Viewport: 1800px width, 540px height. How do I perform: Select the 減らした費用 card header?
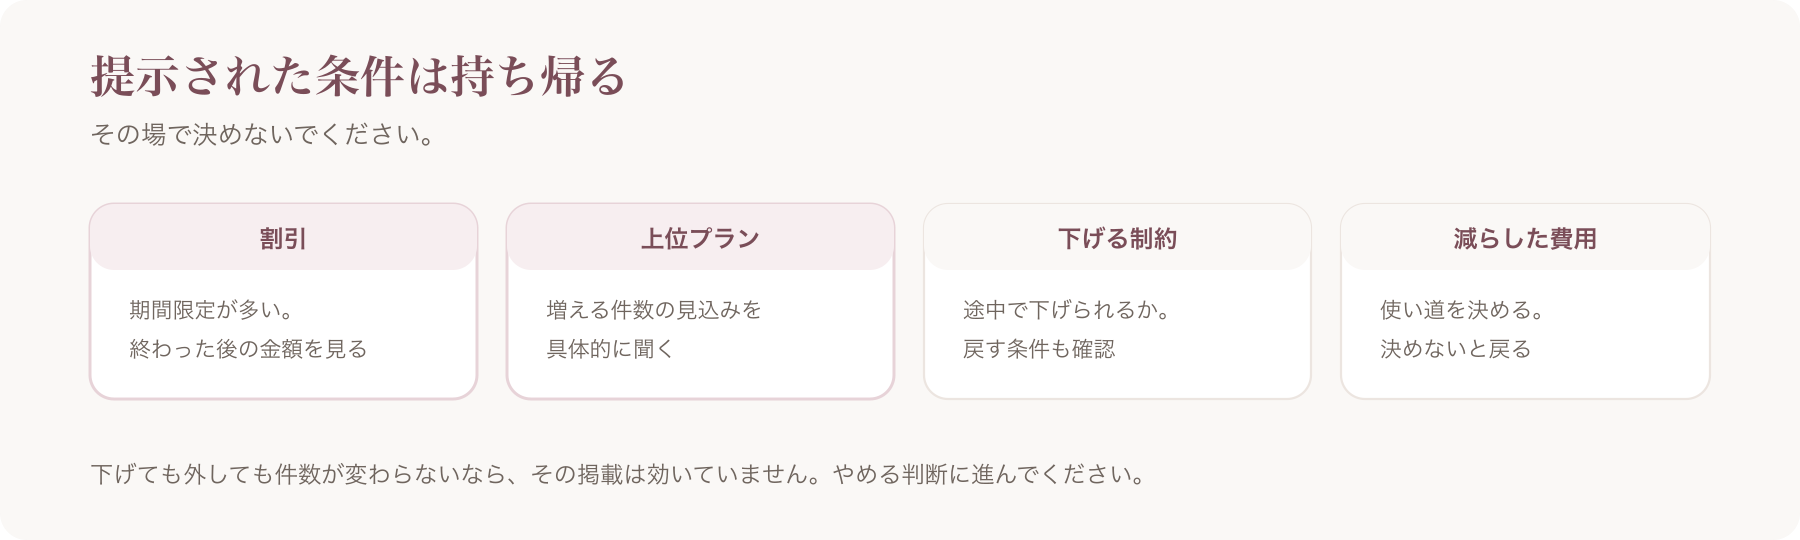[1525, 238]
